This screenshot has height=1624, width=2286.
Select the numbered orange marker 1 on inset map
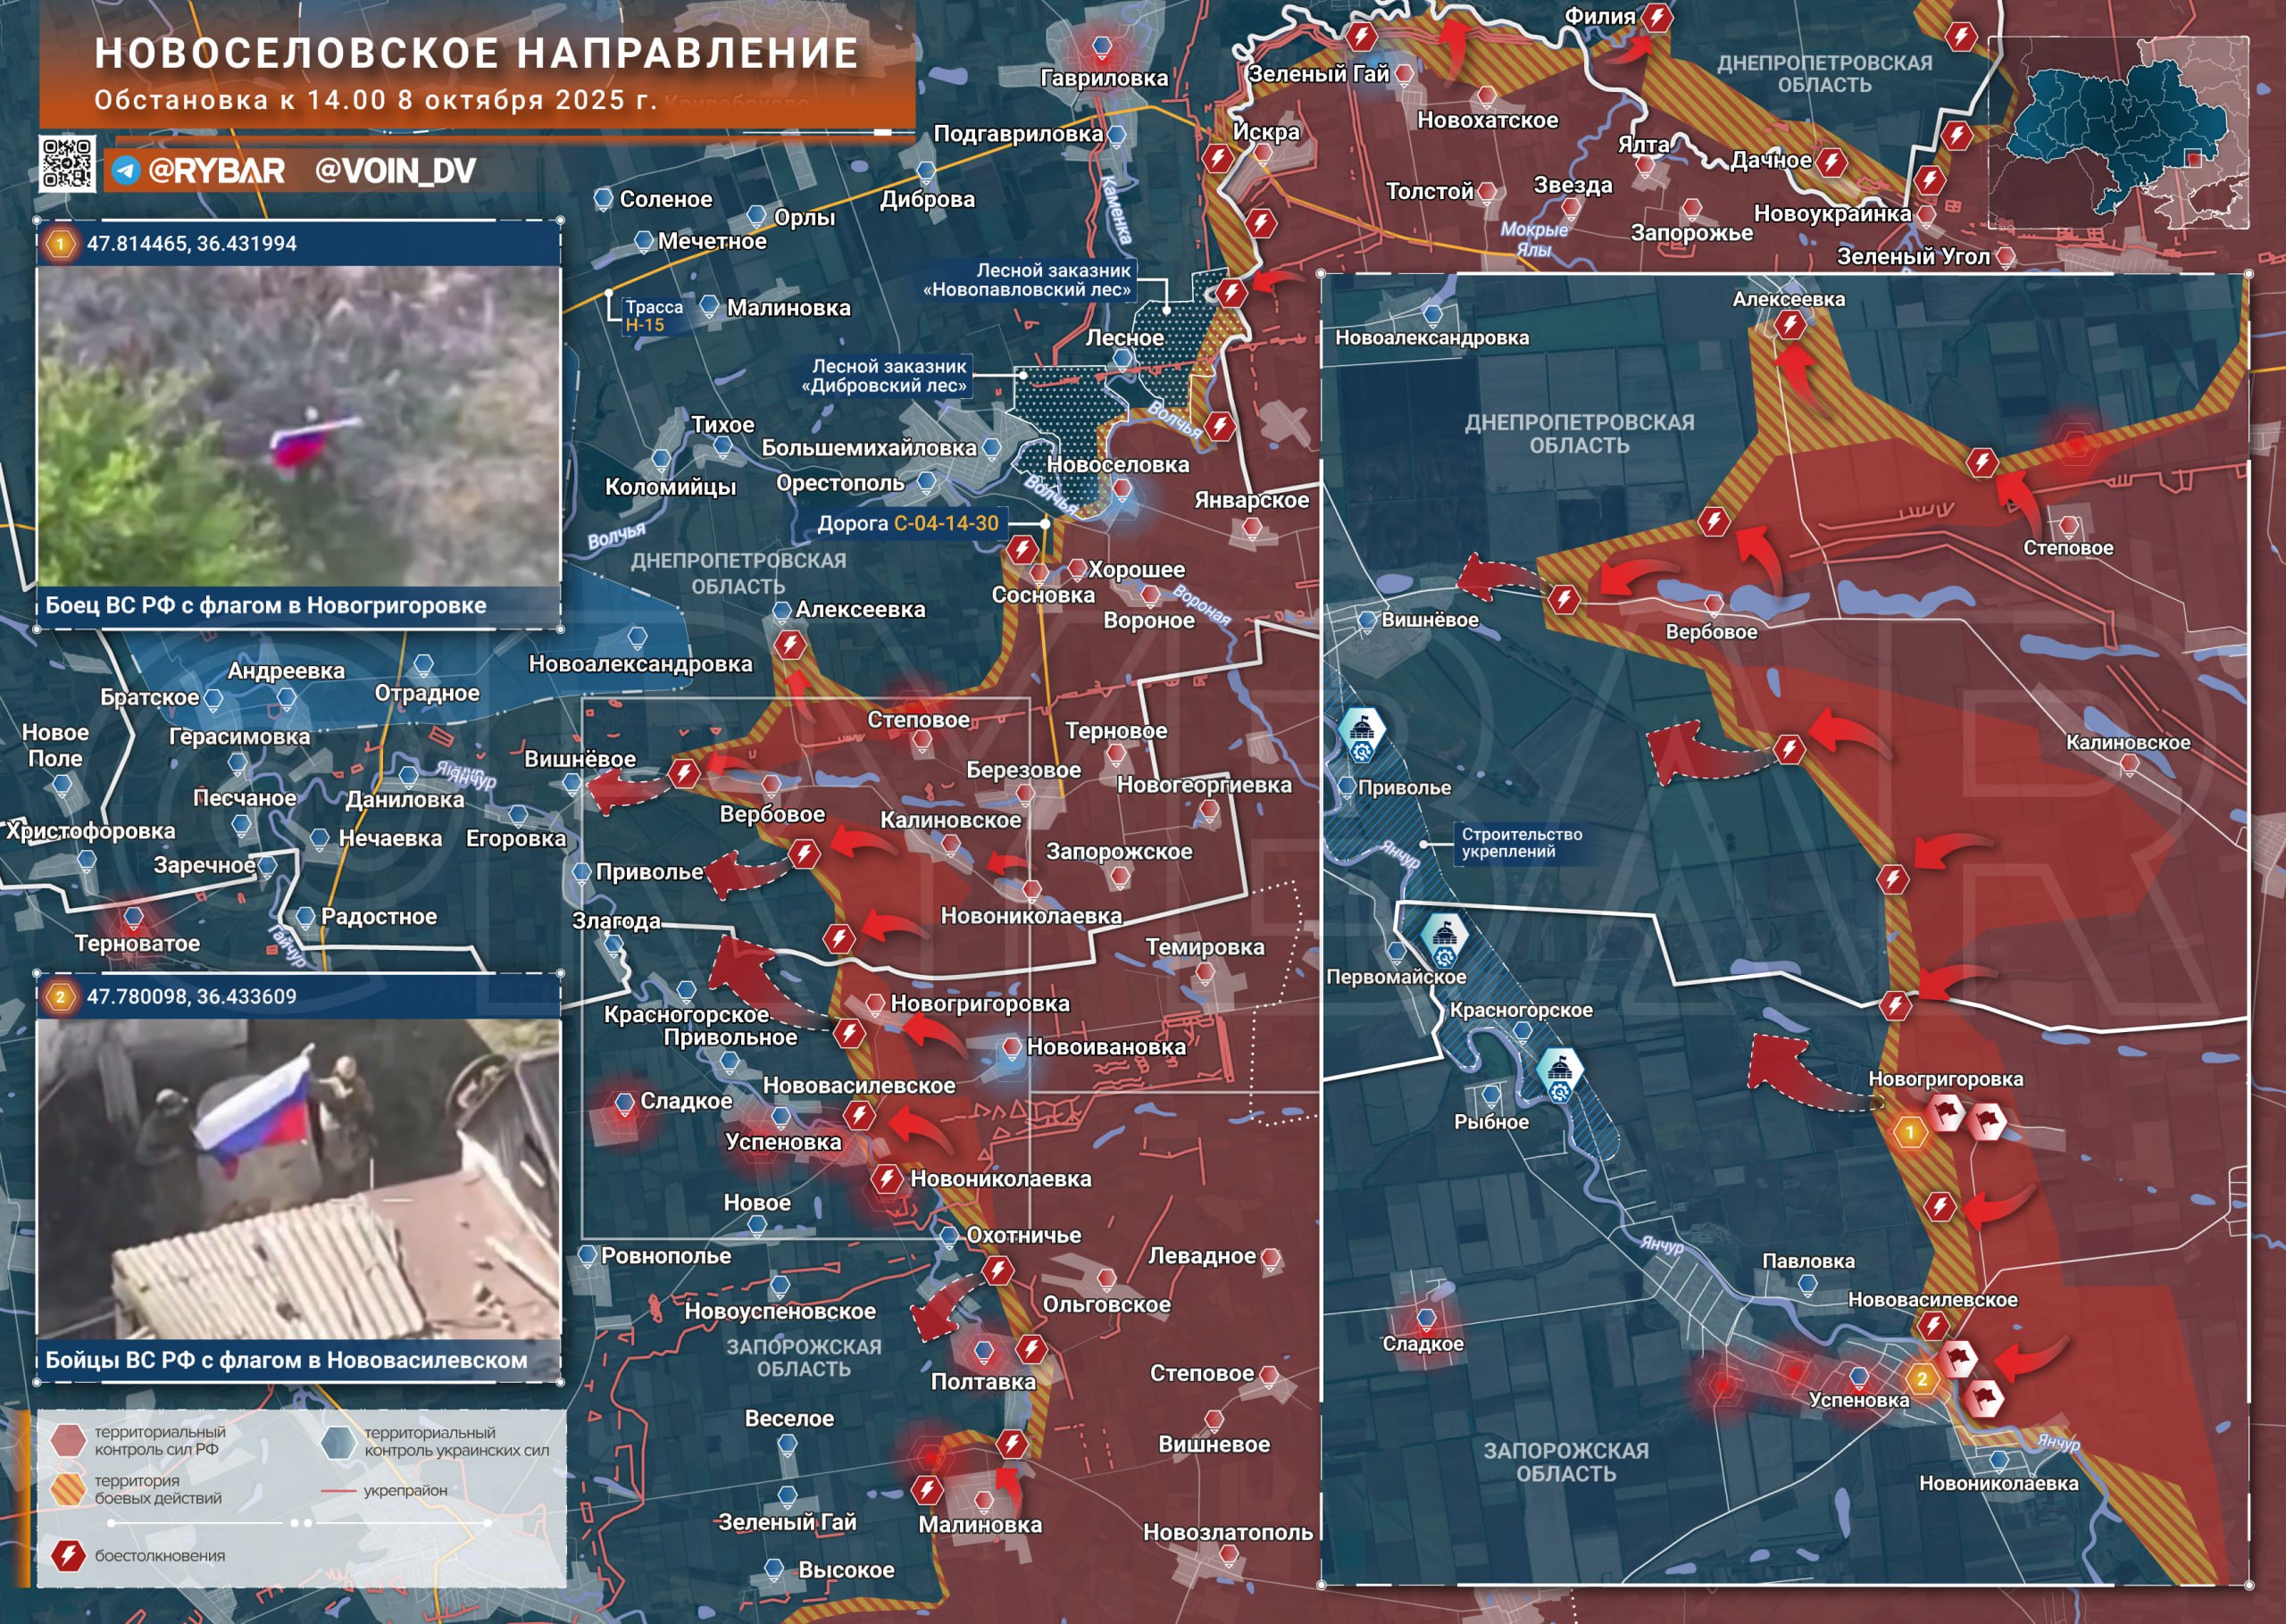point(1909,1132)
